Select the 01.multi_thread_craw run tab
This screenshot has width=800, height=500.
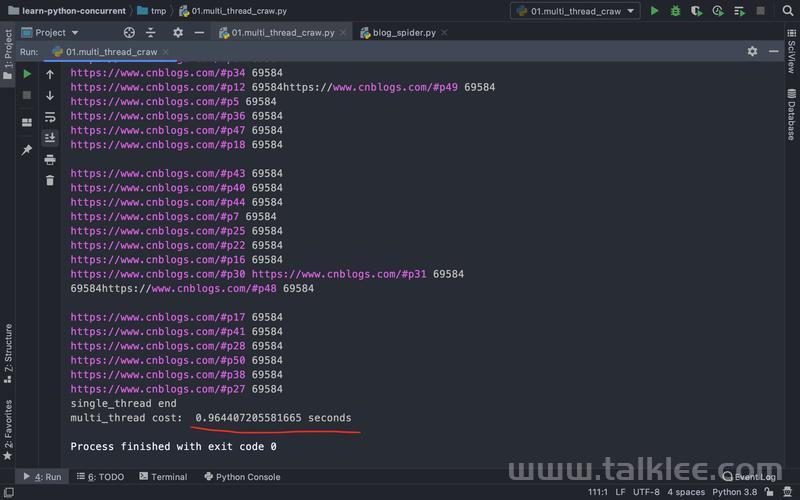click(111, 52)
